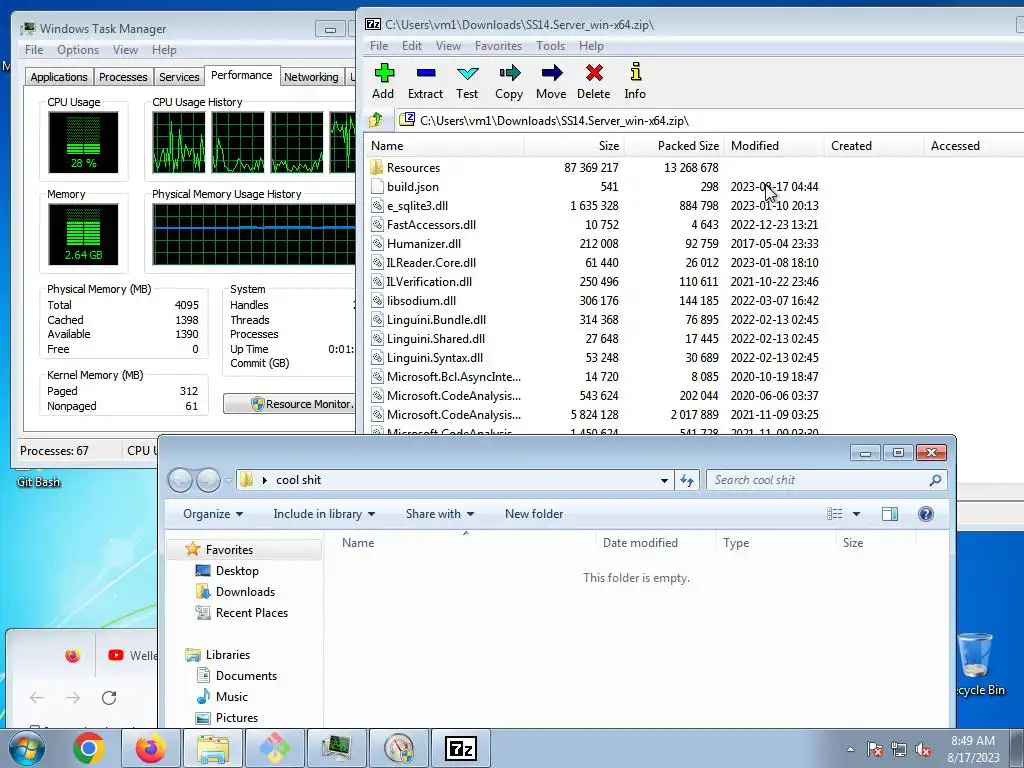1024x768 pixels.
Task: Open the Tools menu in 7-Zip
Action: coord(550,46)
